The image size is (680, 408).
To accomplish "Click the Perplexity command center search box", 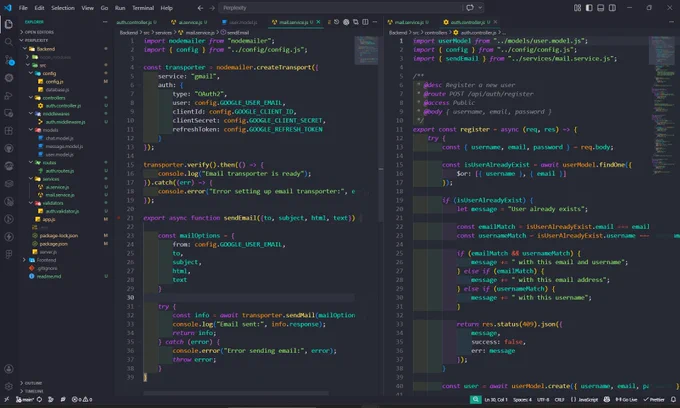I will pos(340,8).
